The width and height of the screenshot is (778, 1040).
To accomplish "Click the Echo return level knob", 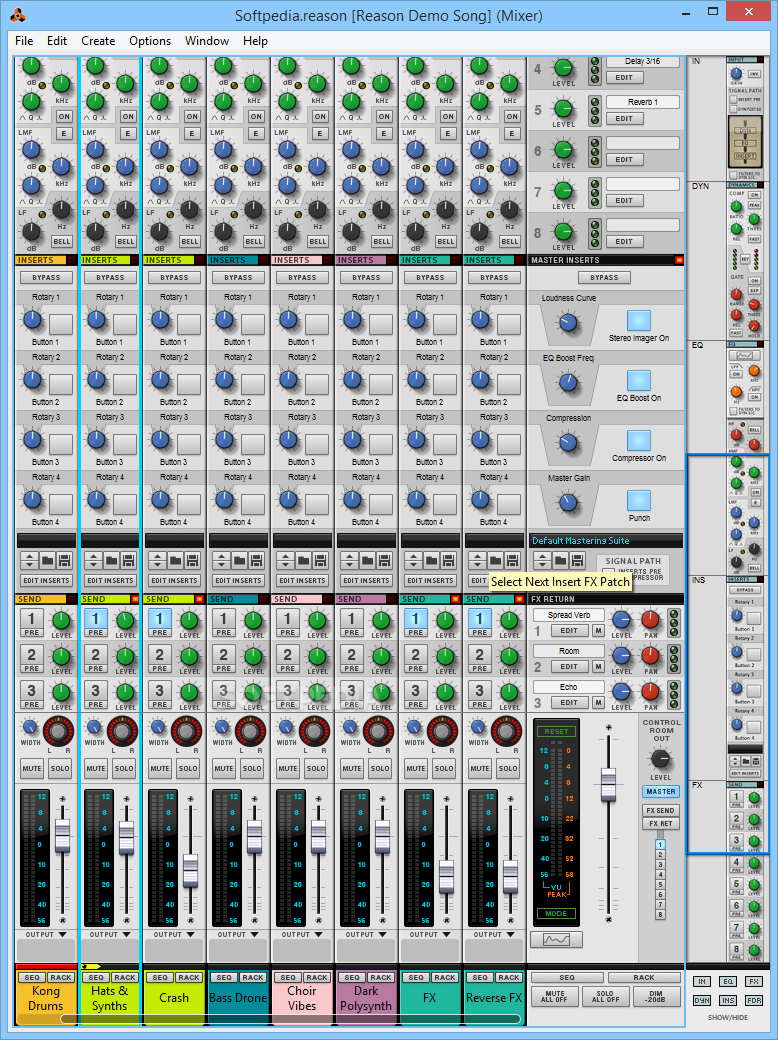I will [x=621, y=692].
